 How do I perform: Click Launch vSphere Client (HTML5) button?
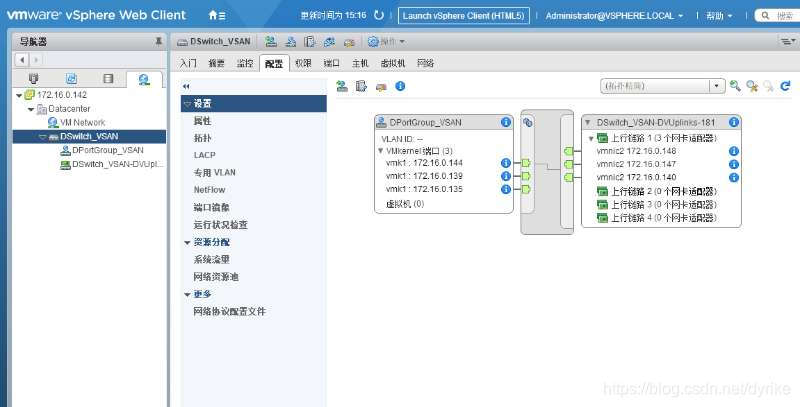[x=463, y=16]
